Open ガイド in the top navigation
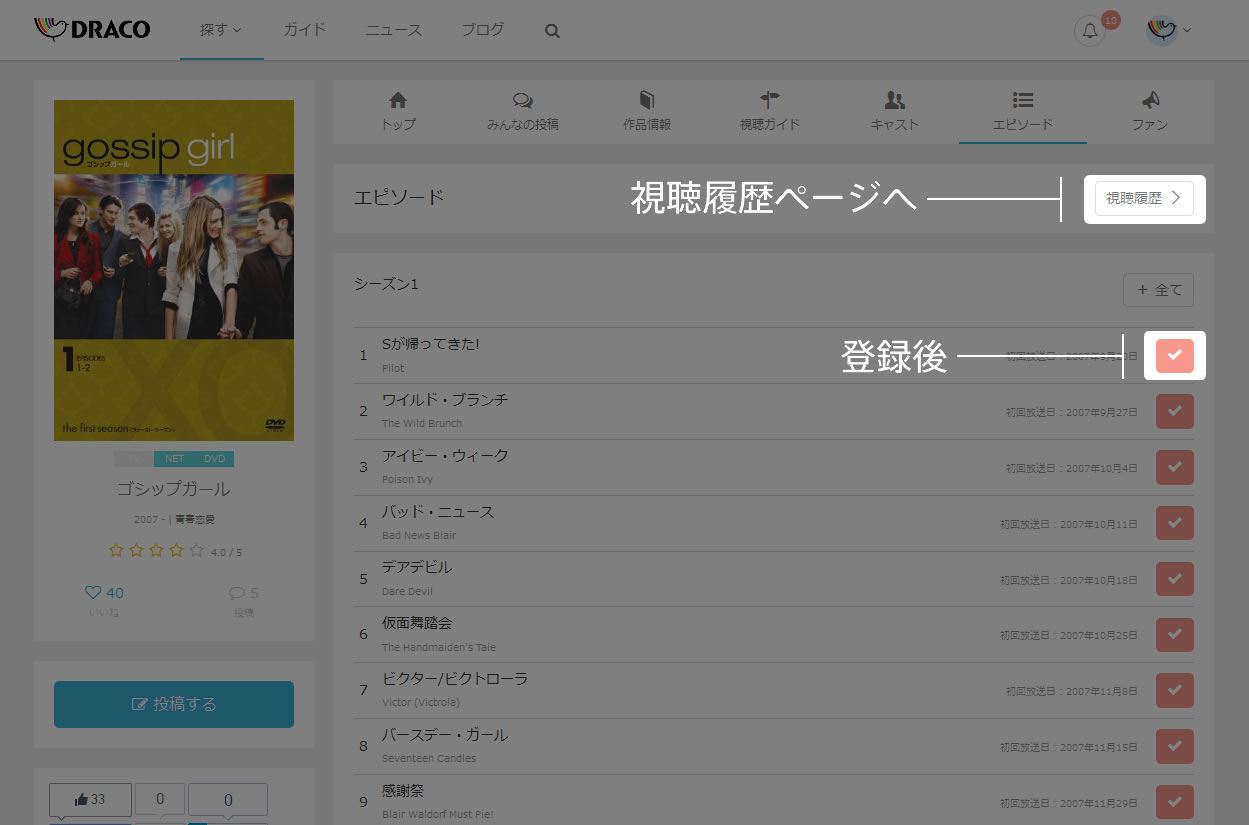The height and width of the screenshot is (825, 1249). point(304,30)
